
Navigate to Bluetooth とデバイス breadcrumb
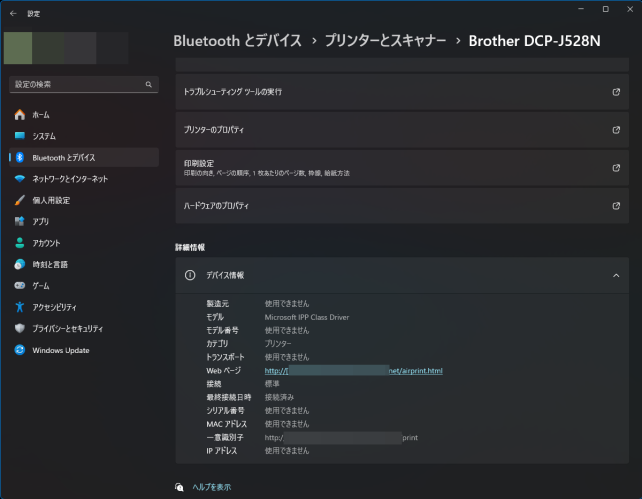(x=237, y=41)
